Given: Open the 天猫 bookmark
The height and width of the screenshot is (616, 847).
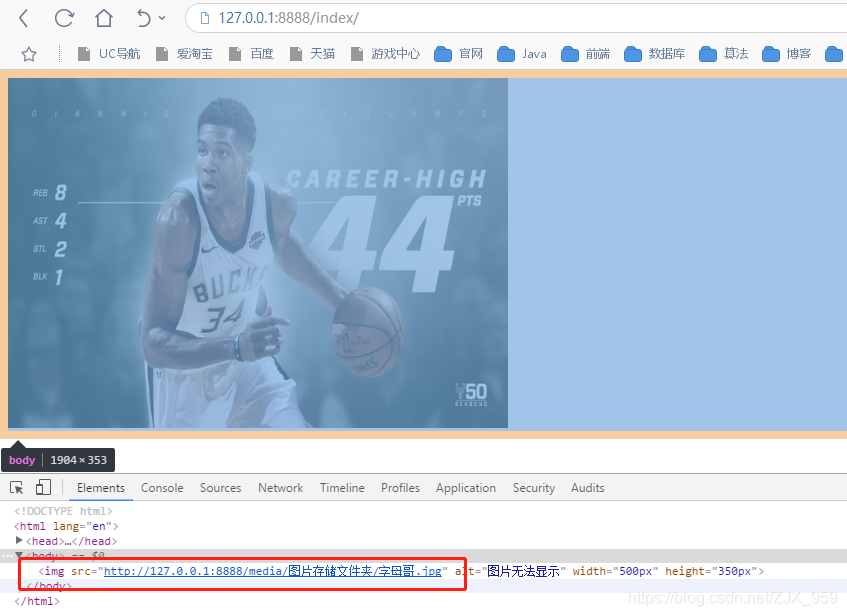Looking at the screenshot, I should click(x=312, y=54).
